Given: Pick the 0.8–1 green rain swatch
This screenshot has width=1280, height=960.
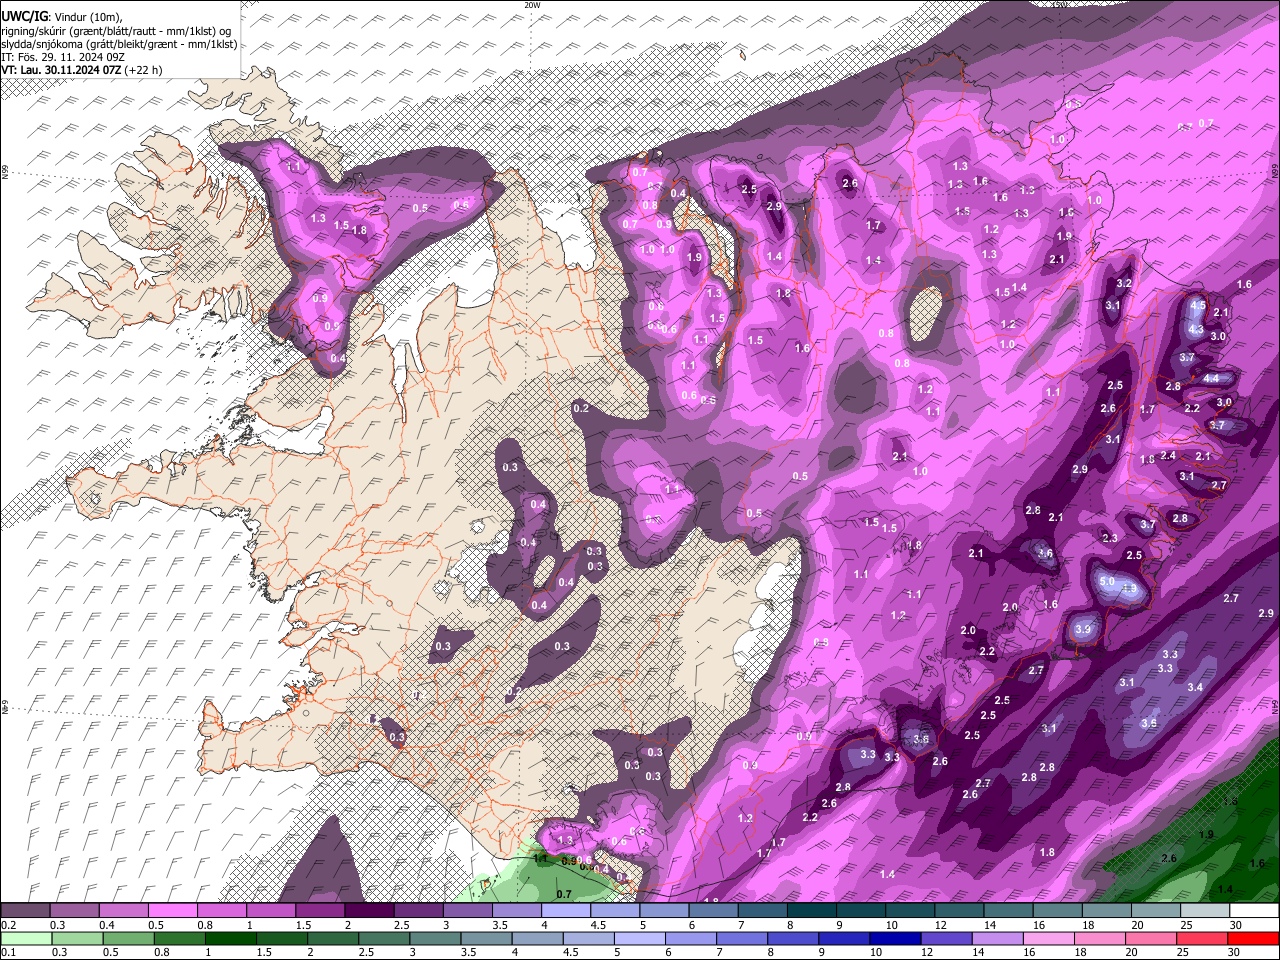Looking at the screenshot, I should 179,939.
